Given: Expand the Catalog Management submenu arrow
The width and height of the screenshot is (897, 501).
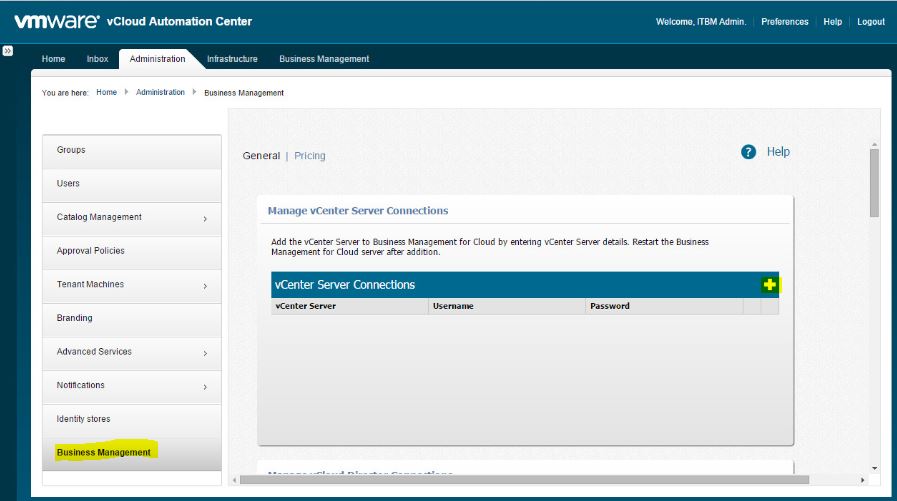Looking at the screenshot, I should [205, 218].
